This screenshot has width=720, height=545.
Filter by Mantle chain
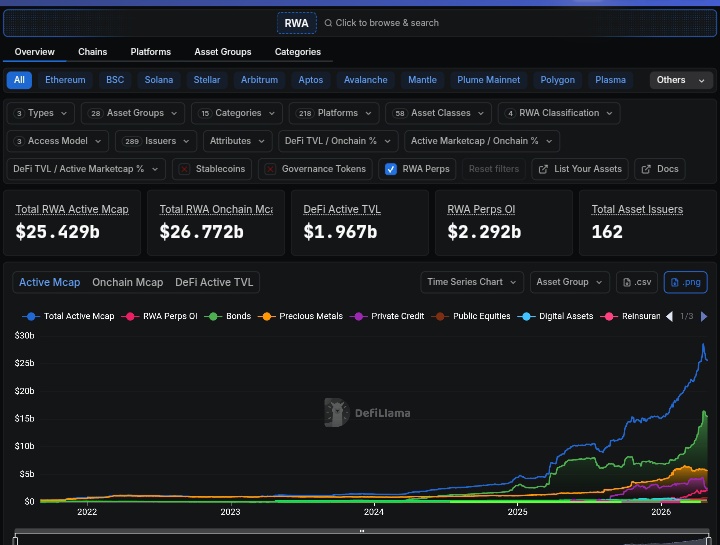click(422, 80)
